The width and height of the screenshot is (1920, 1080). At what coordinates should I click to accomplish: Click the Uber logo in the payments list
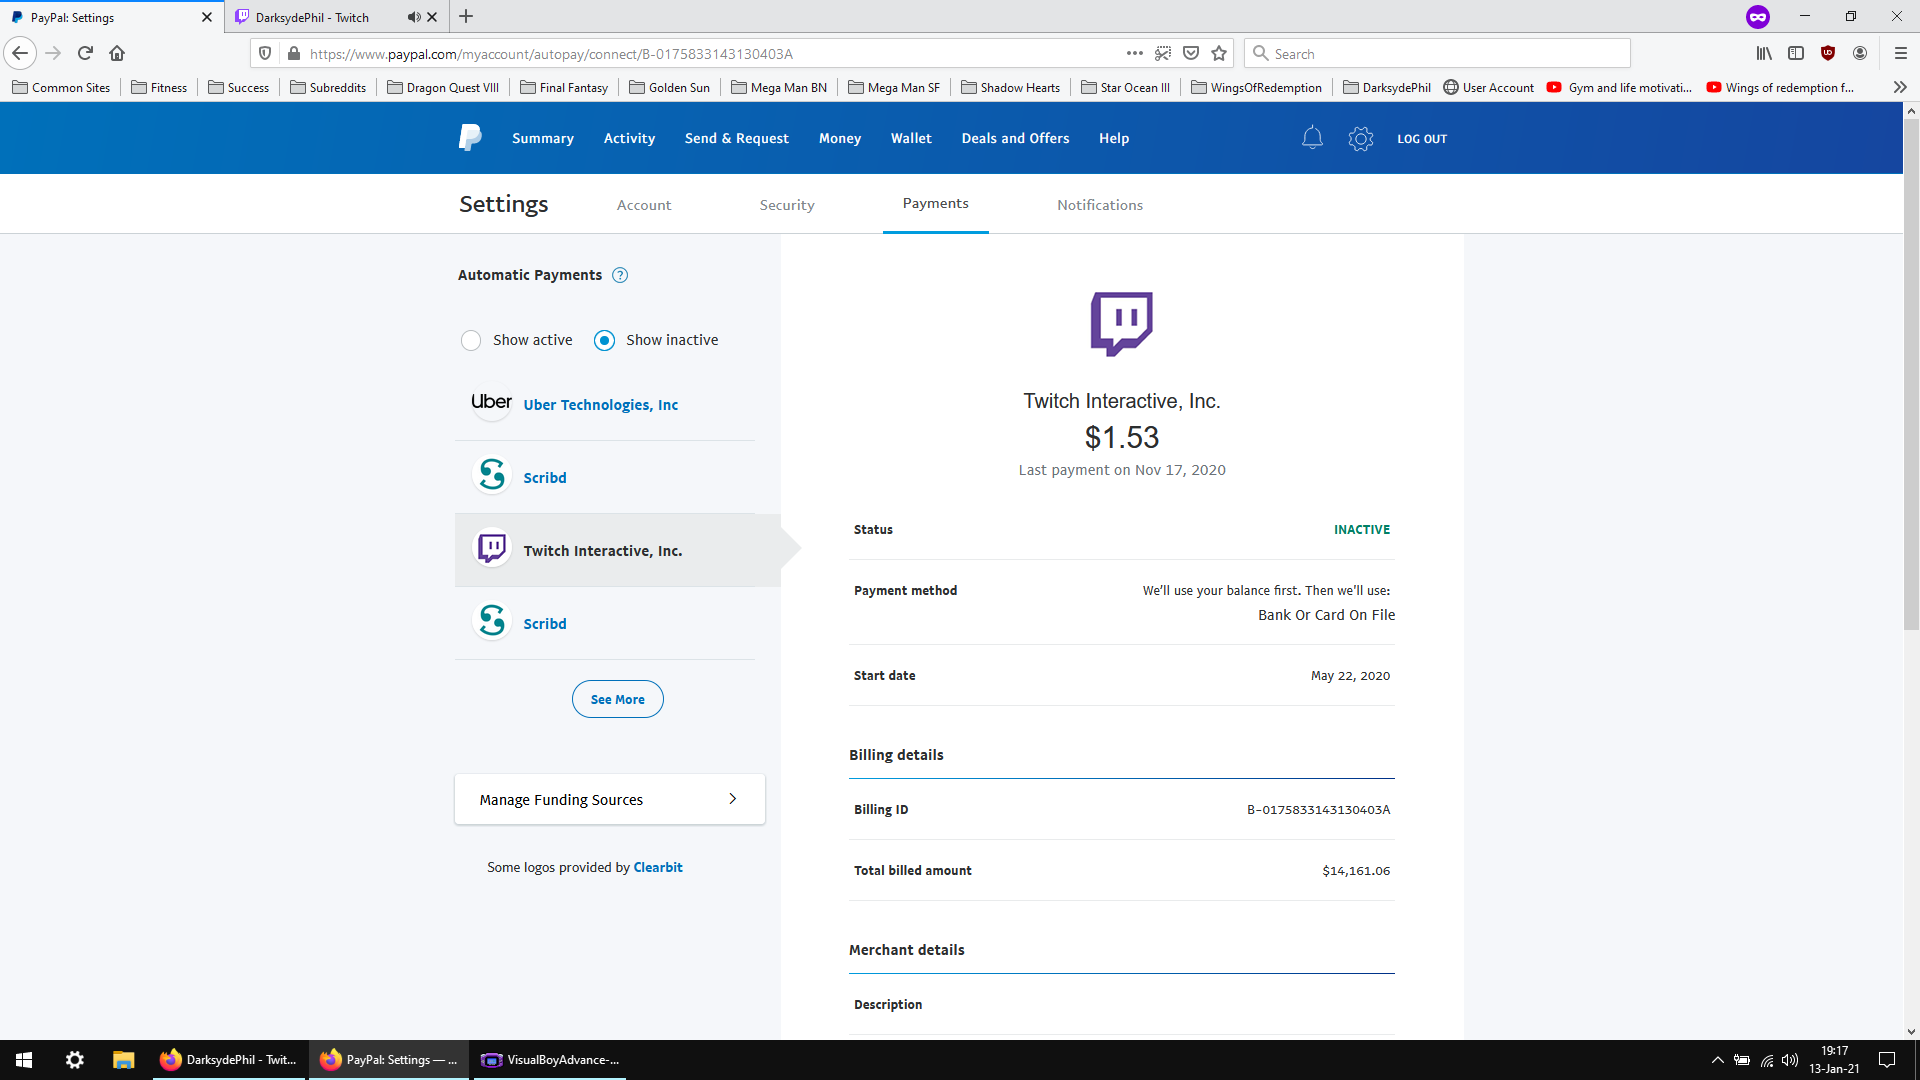click(491, 402)
